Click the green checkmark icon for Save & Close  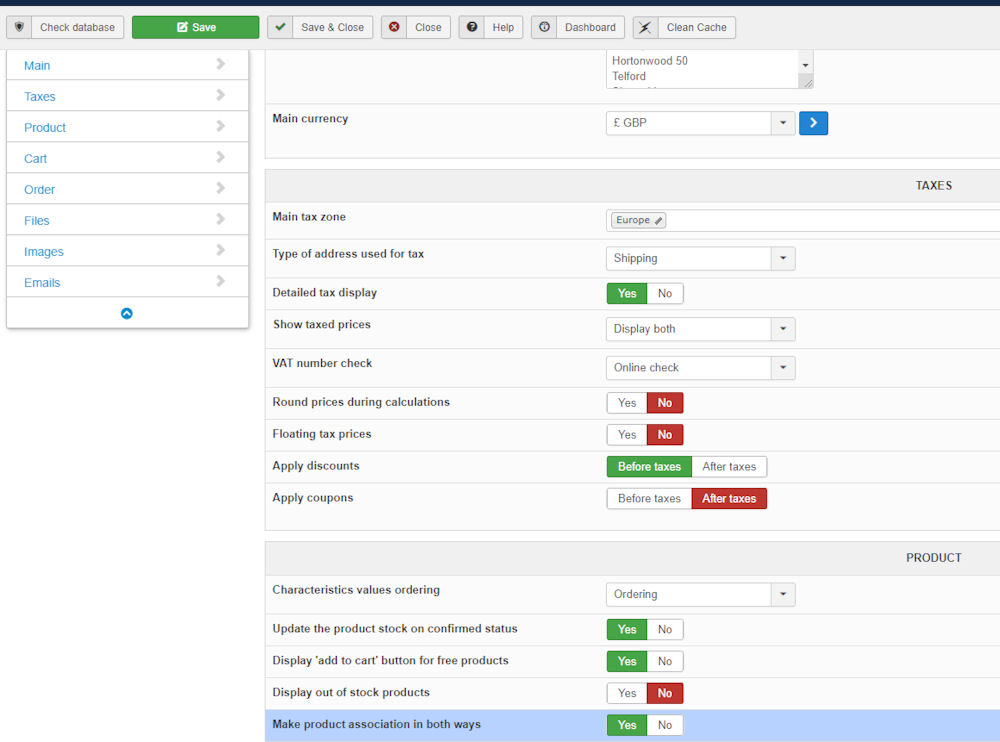(x=280, y=27)
